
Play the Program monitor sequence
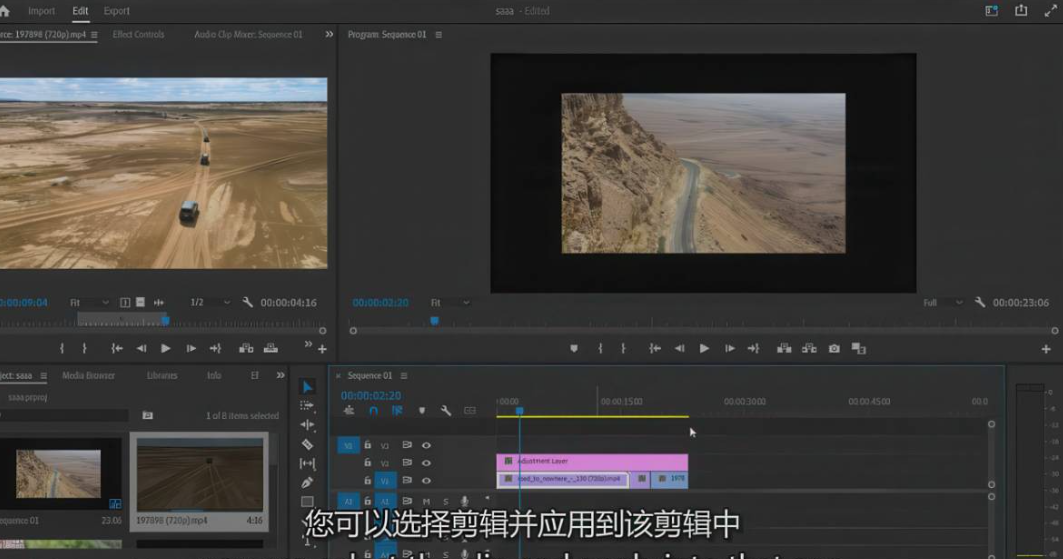tap(704, 349)
